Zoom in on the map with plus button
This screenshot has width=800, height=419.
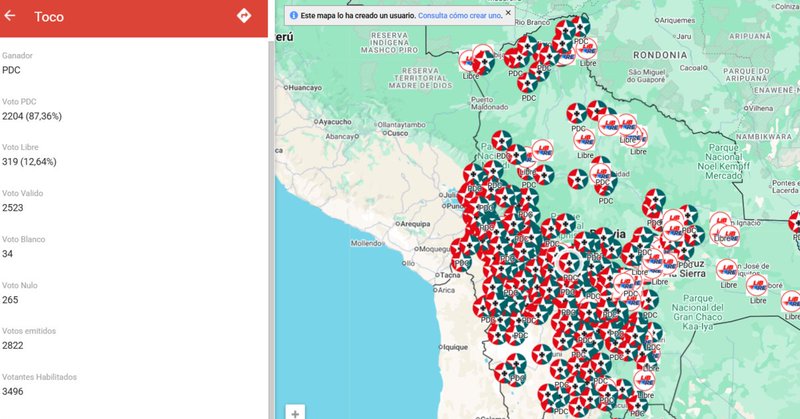point(295,413)
